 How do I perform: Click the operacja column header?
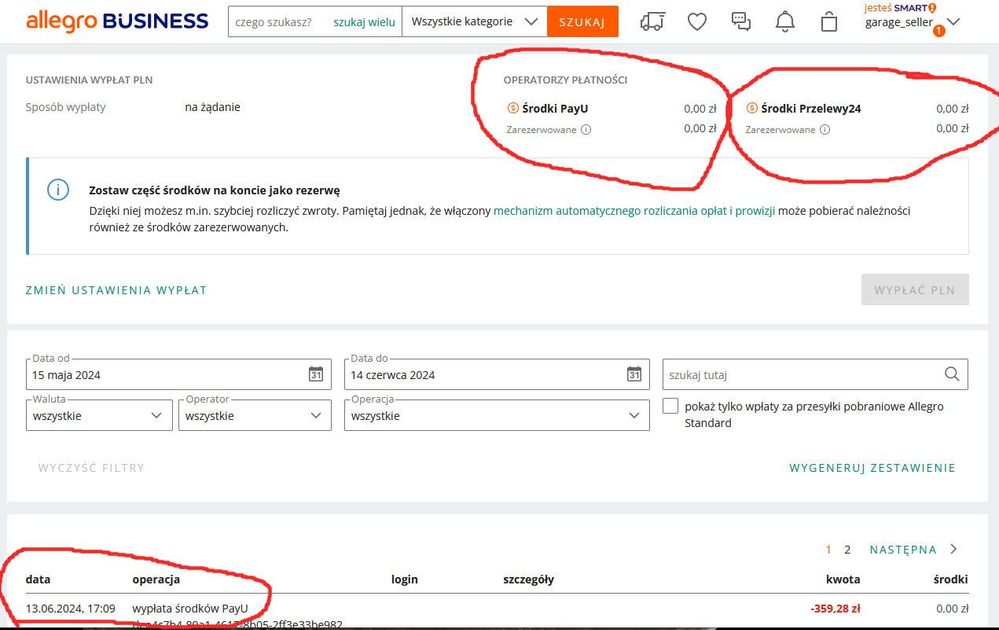[156, 579]
